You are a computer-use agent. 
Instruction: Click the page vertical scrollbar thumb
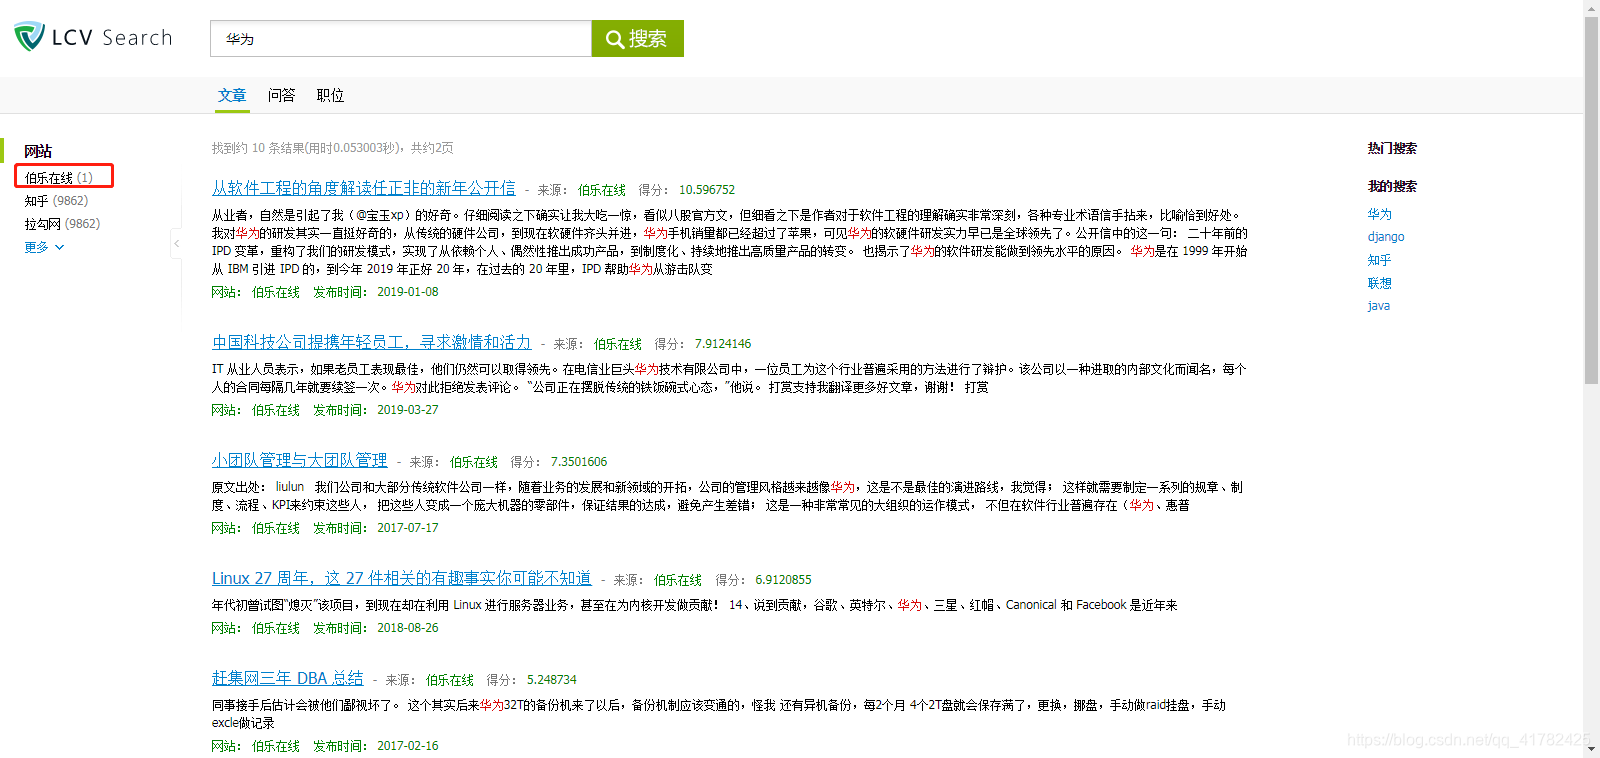pos(1591,200)
